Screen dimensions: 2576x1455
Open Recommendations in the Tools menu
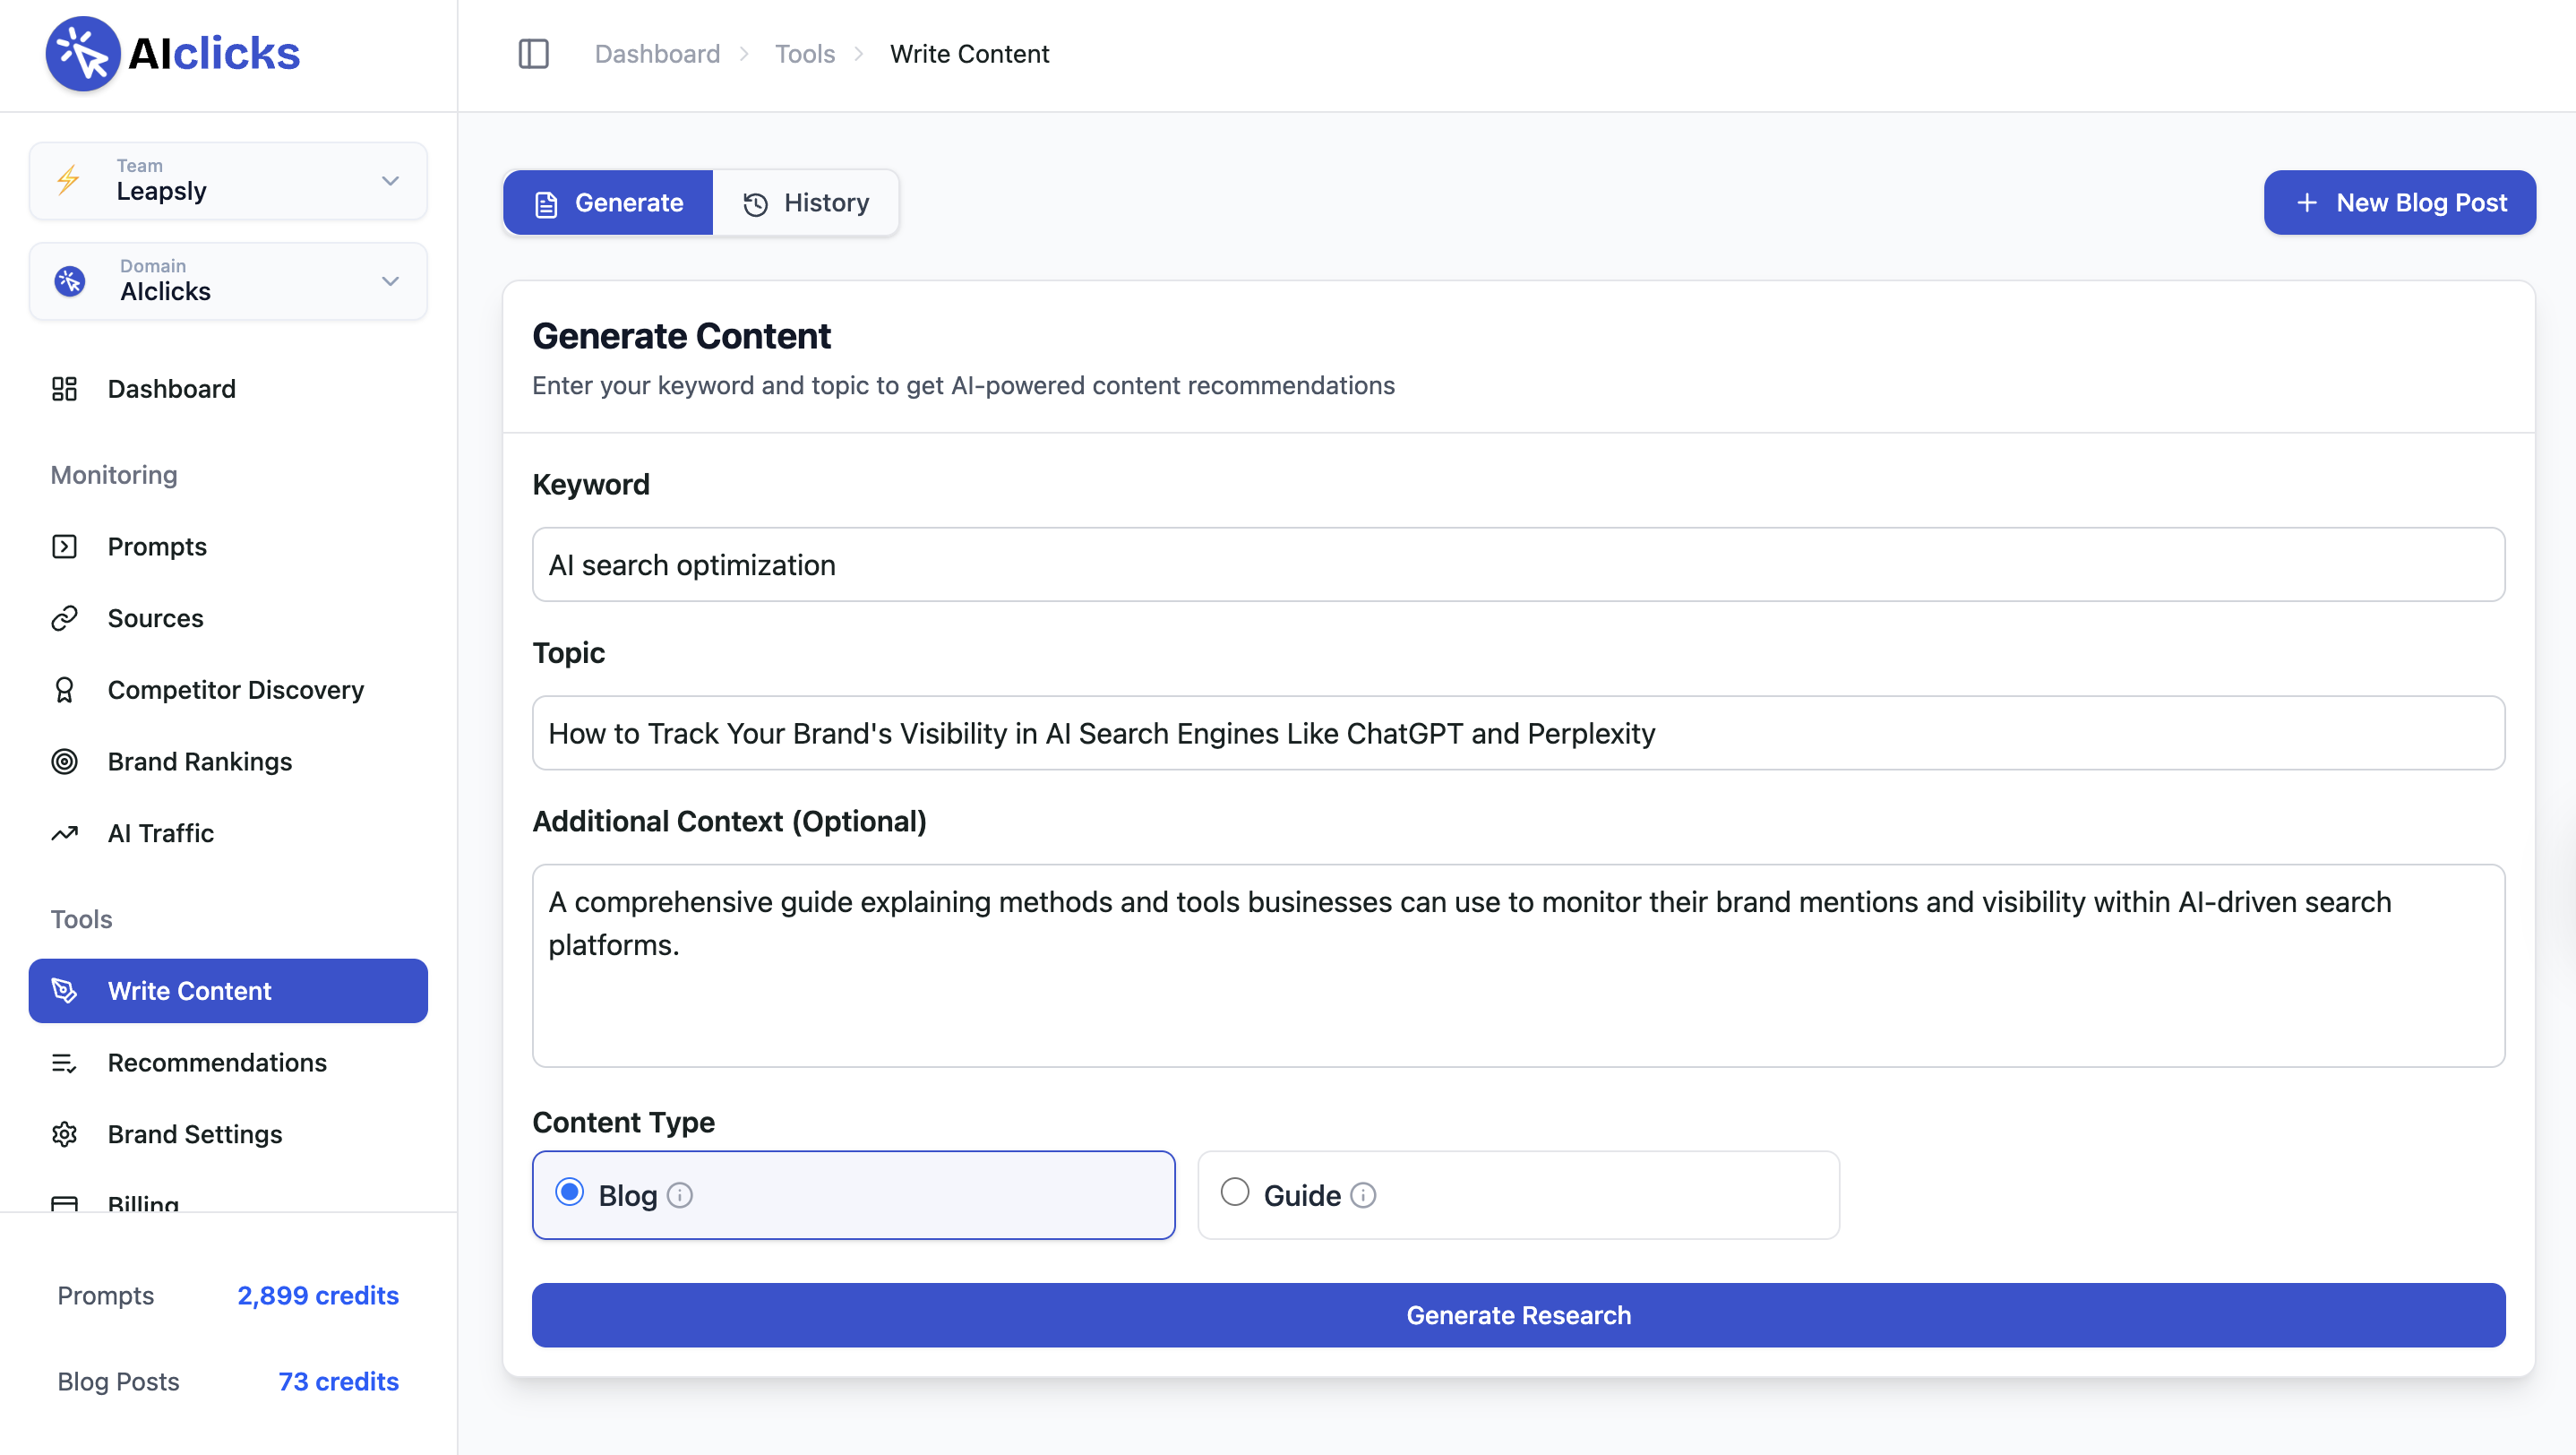[217, 1062]
